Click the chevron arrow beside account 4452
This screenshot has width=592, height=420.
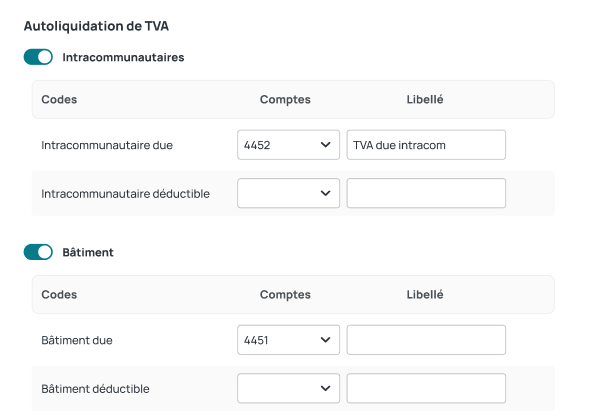[x=325, y=145]
